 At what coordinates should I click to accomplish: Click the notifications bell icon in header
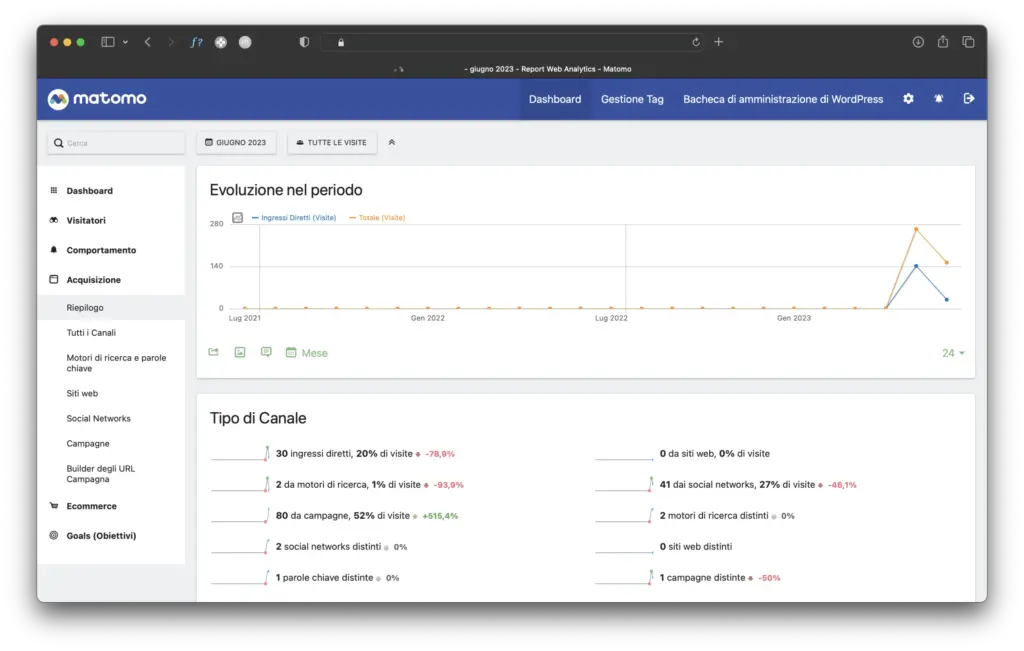[938, 99]
